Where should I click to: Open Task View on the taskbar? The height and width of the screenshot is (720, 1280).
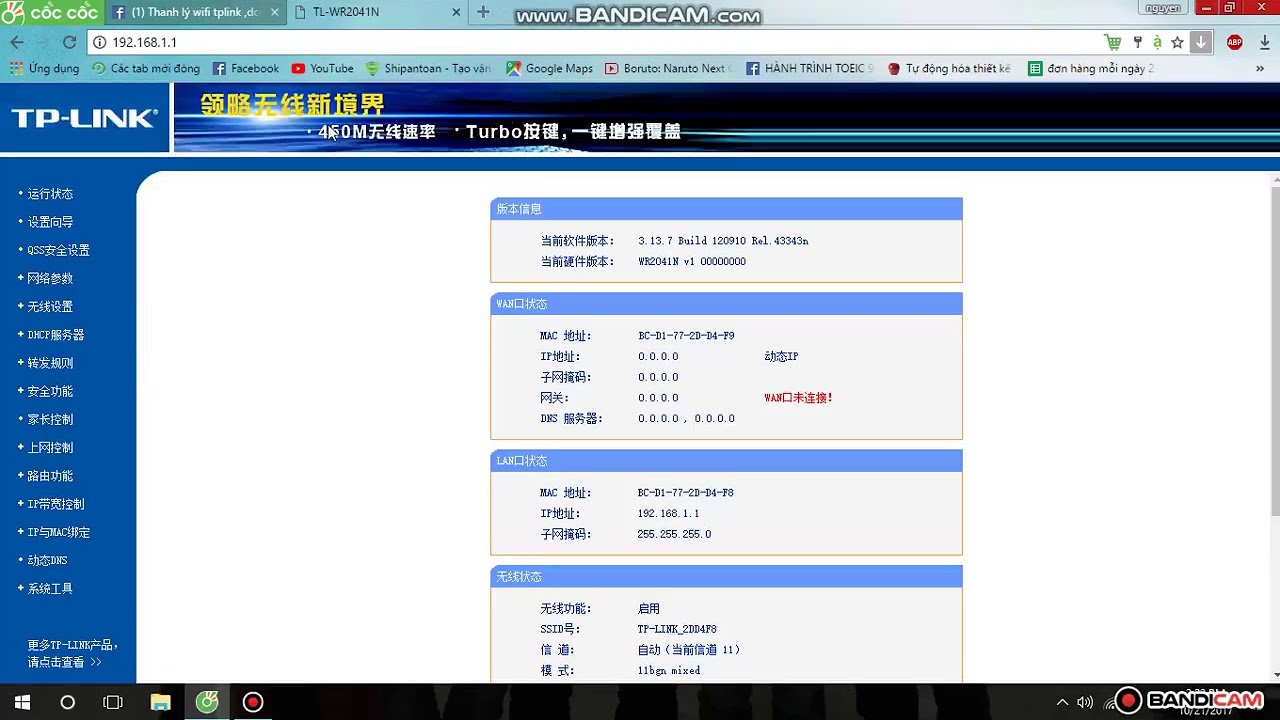pos(113,702)
